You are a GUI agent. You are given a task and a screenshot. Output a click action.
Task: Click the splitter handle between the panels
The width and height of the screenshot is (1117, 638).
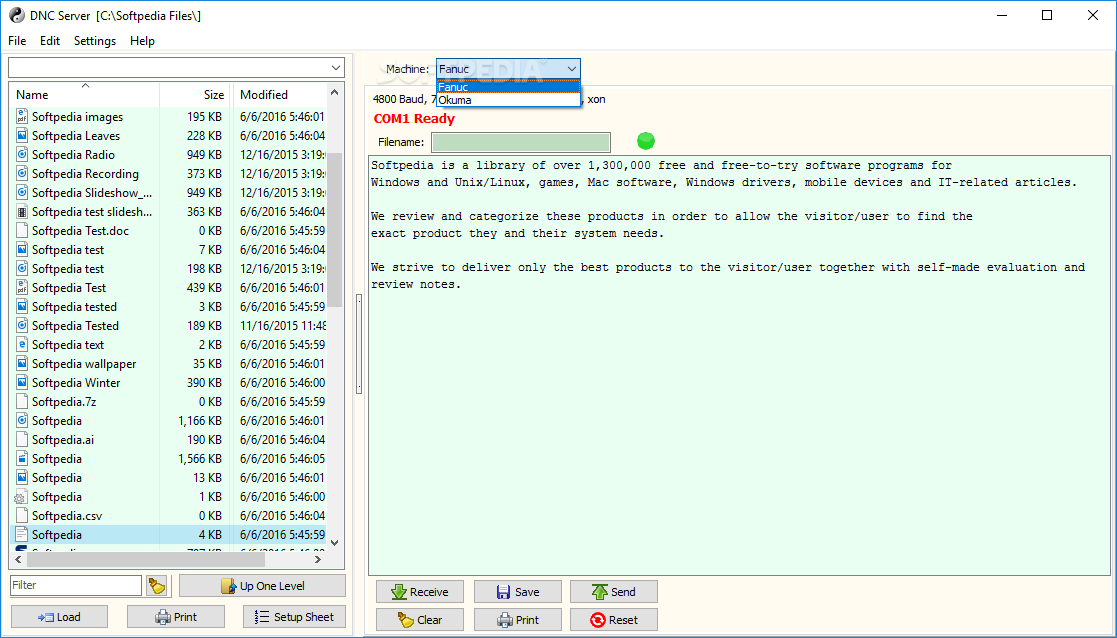tap(358, 345)
